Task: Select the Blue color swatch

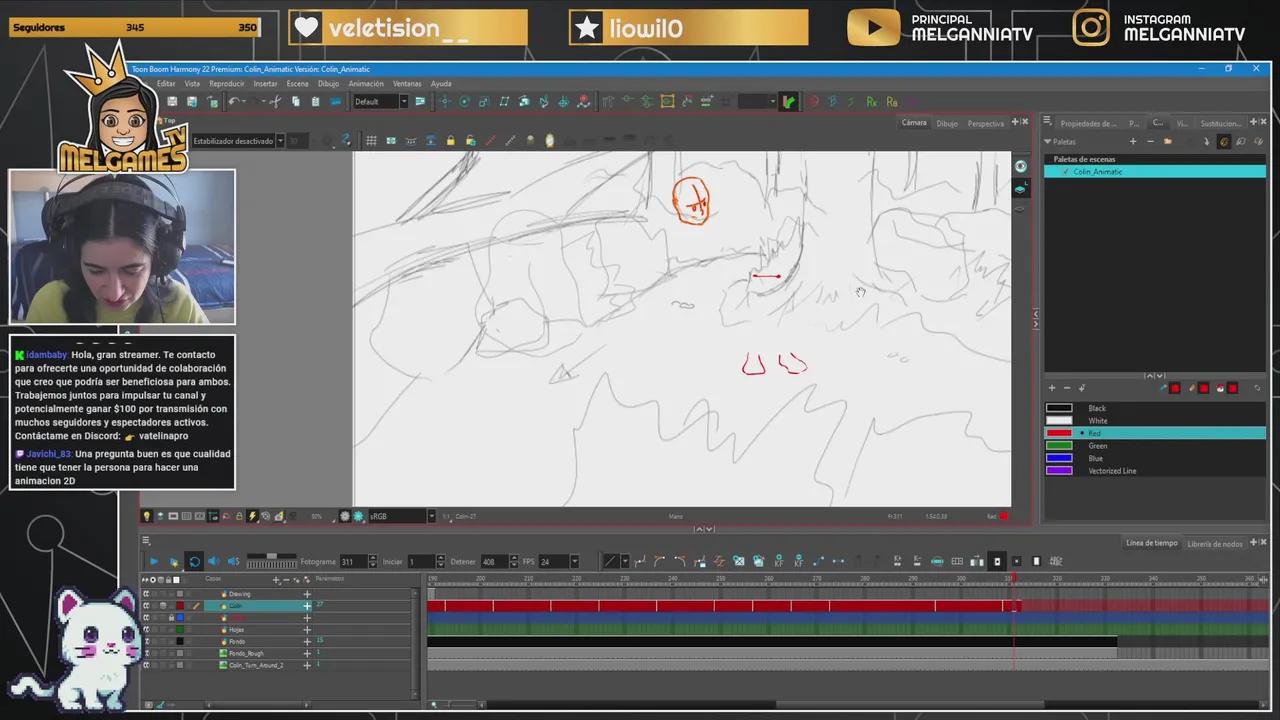Action: (x=1059, y=458)
